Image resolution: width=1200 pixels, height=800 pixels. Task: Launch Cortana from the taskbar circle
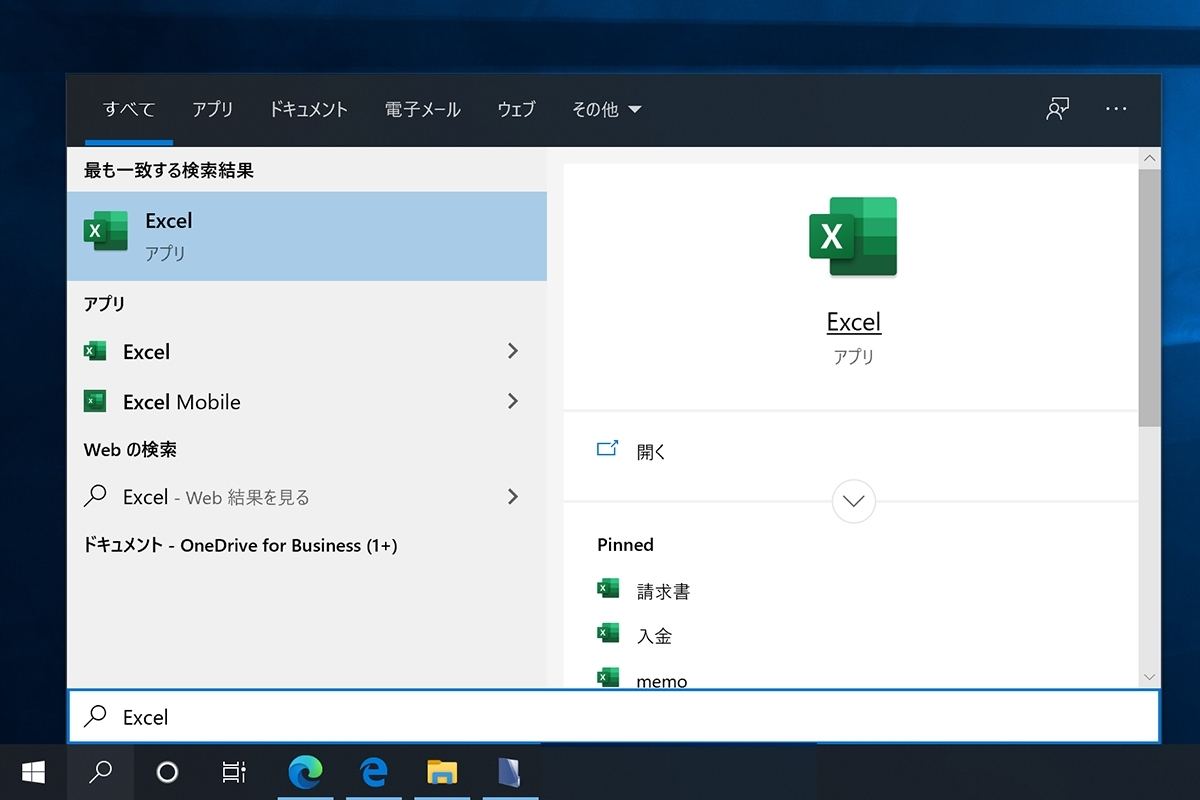167,772
